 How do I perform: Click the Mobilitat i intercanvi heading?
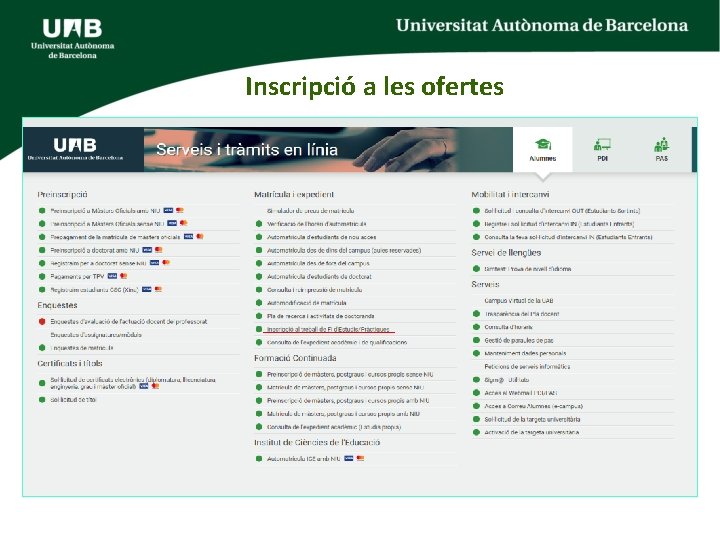510,194
